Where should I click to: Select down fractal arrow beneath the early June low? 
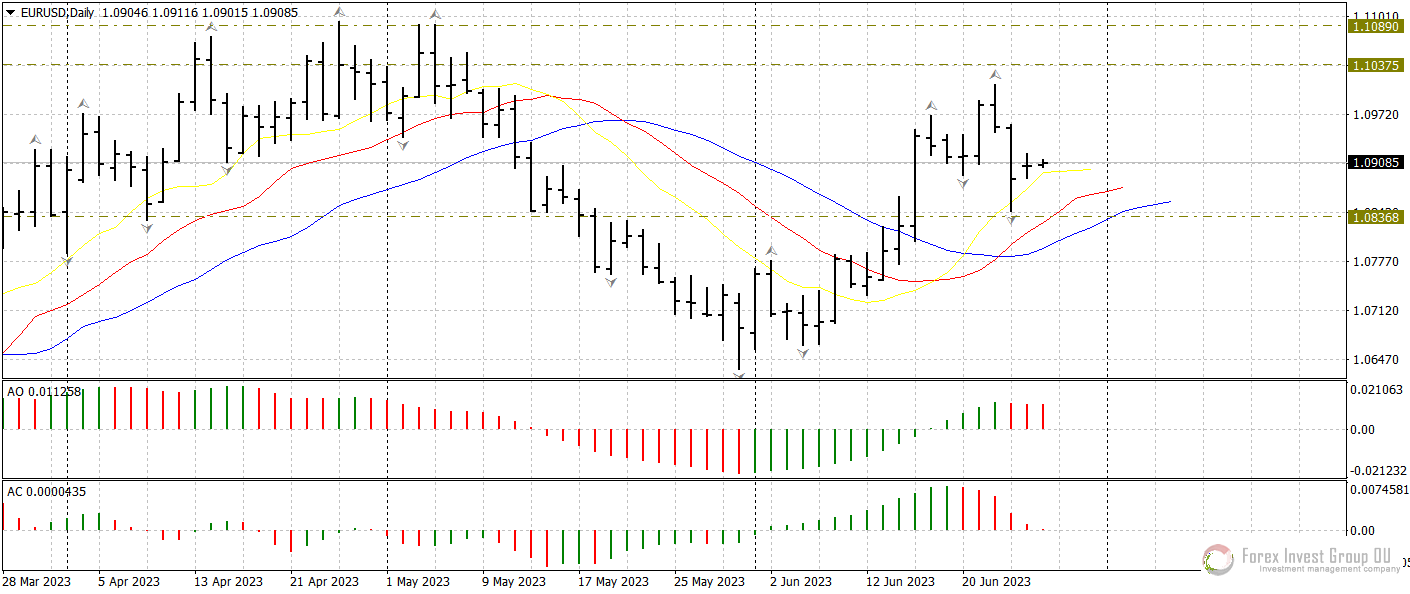(803, 353)
